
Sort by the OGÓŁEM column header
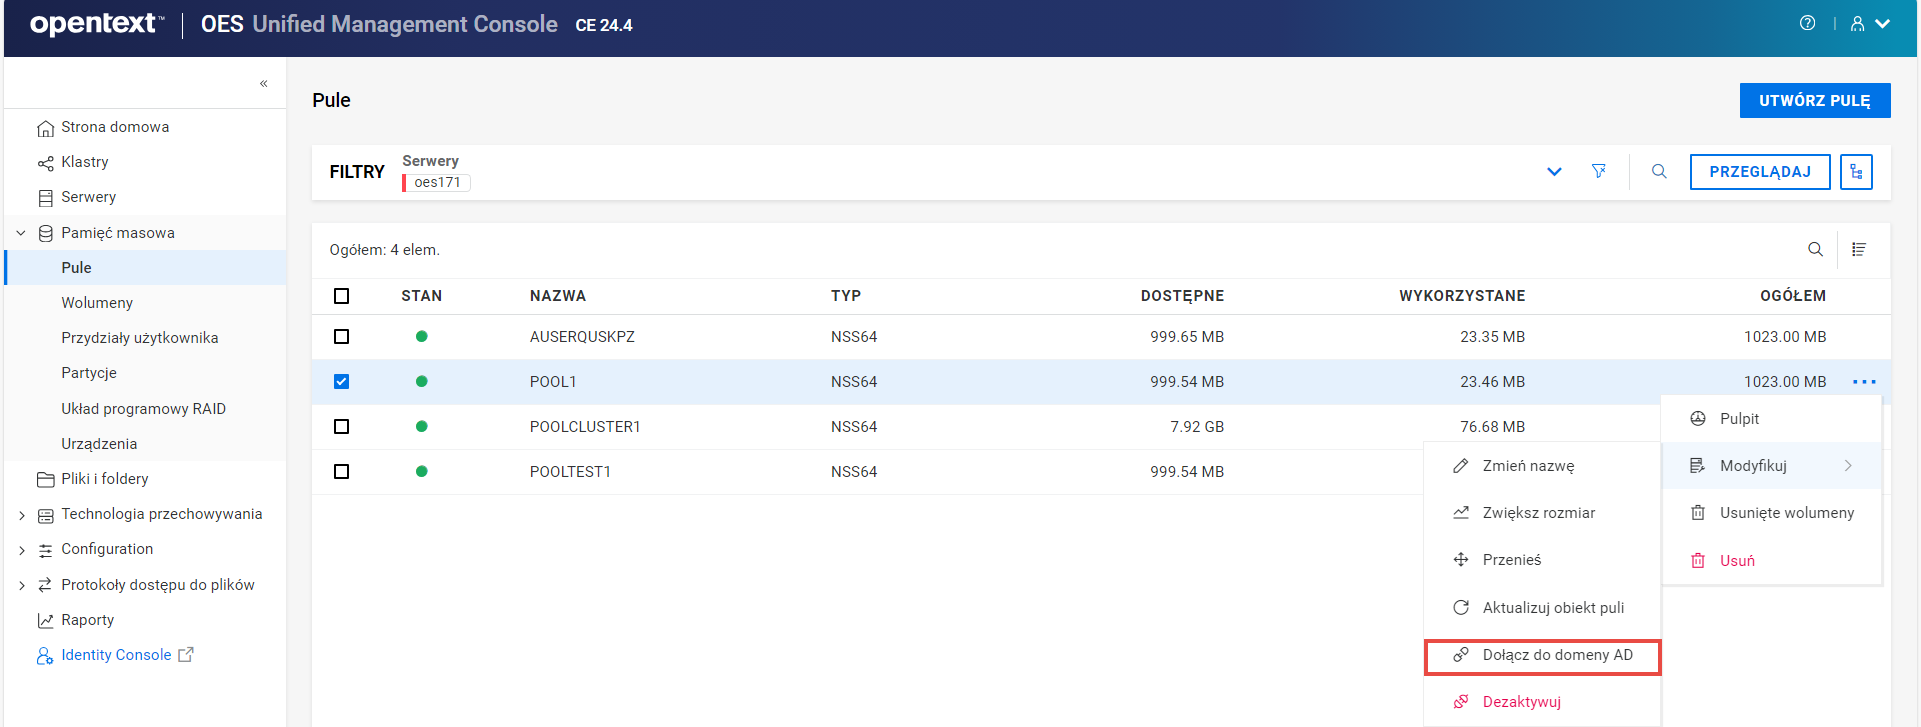click(x=1793, y=296)
